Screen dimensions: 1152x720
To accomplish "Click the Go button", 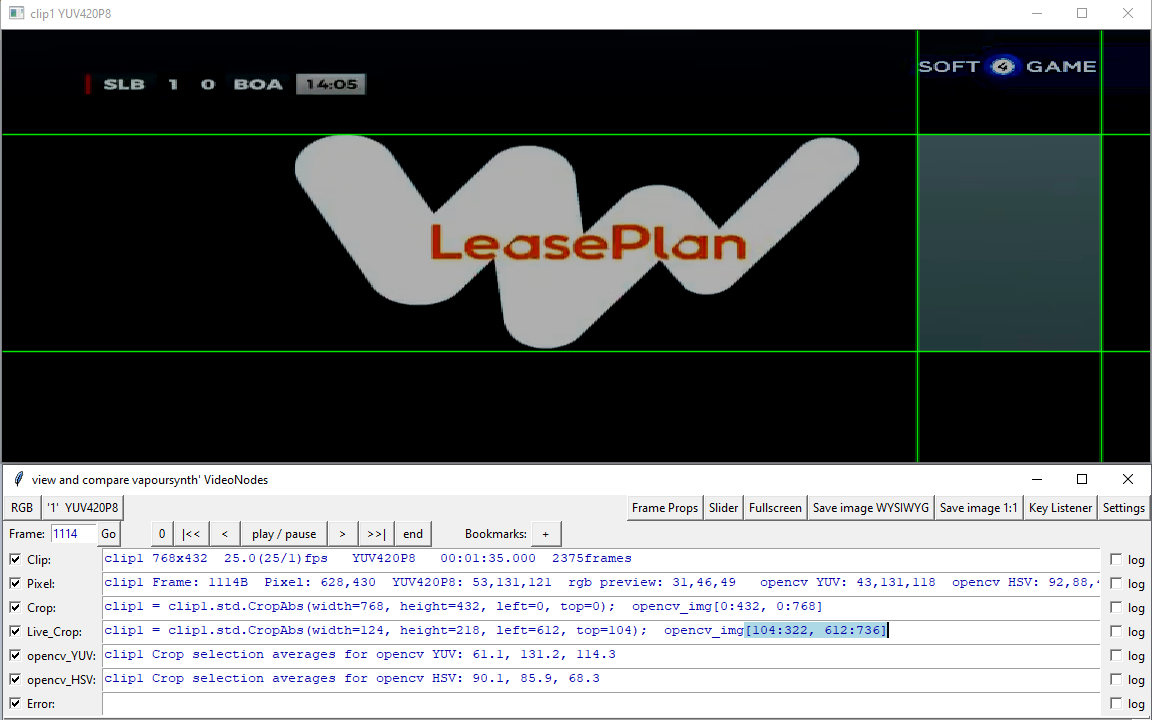I will pos(108,534).
